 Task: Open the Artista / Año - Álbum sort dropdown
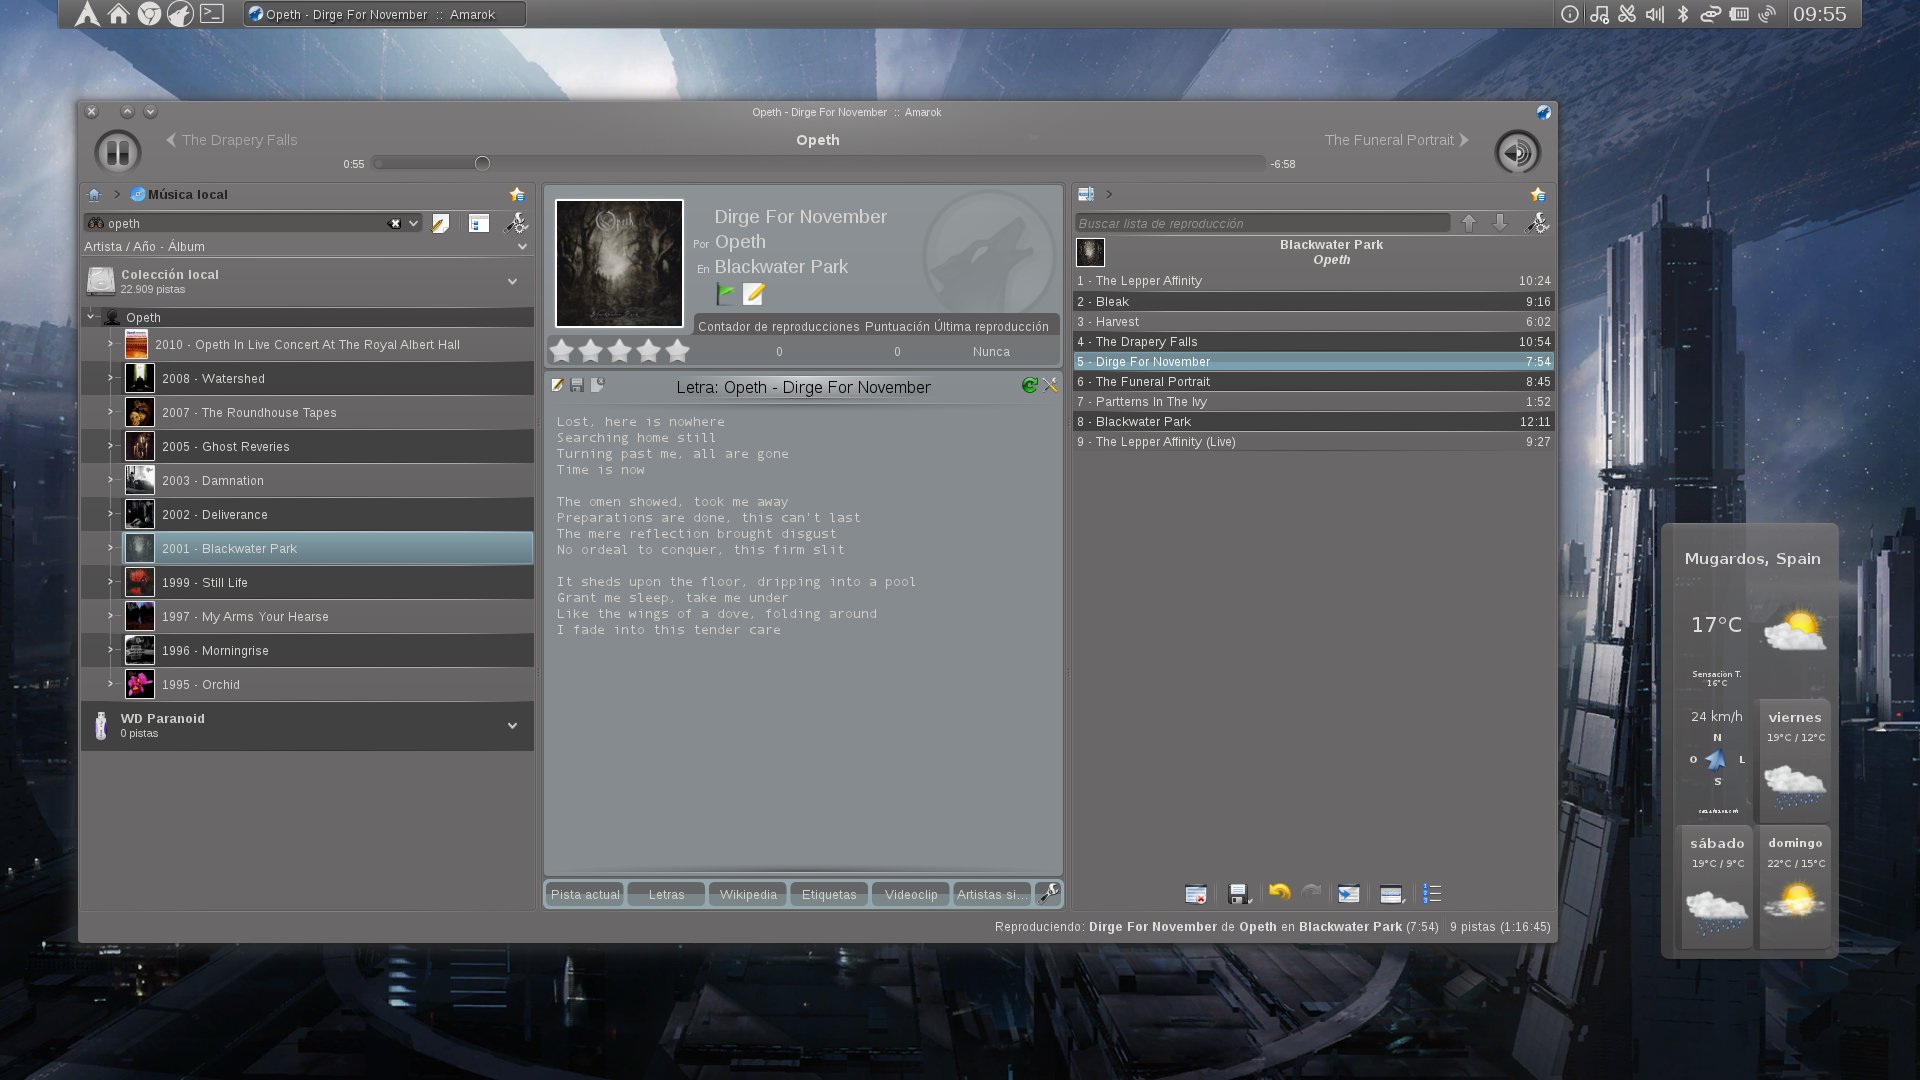tap(306, 246)
